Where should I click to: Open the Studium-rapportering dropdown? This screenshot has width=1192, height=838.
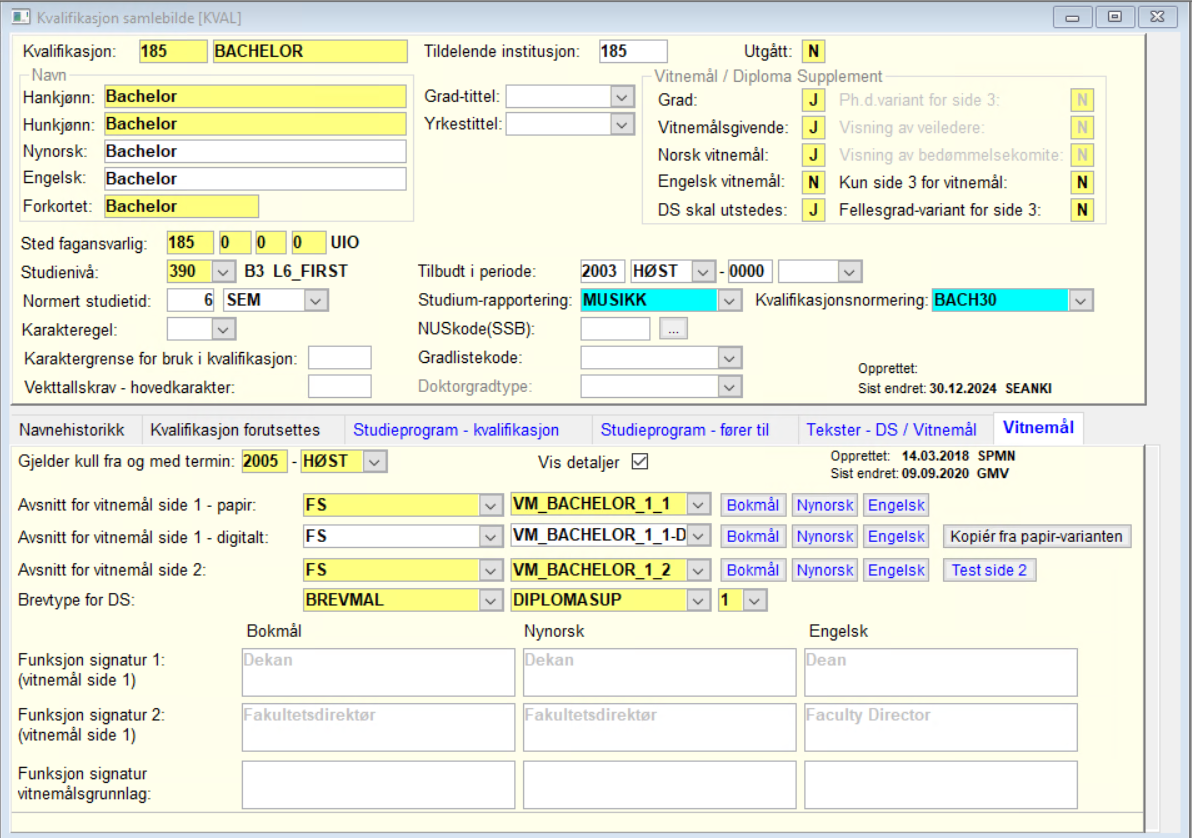[x=730, y=300]
